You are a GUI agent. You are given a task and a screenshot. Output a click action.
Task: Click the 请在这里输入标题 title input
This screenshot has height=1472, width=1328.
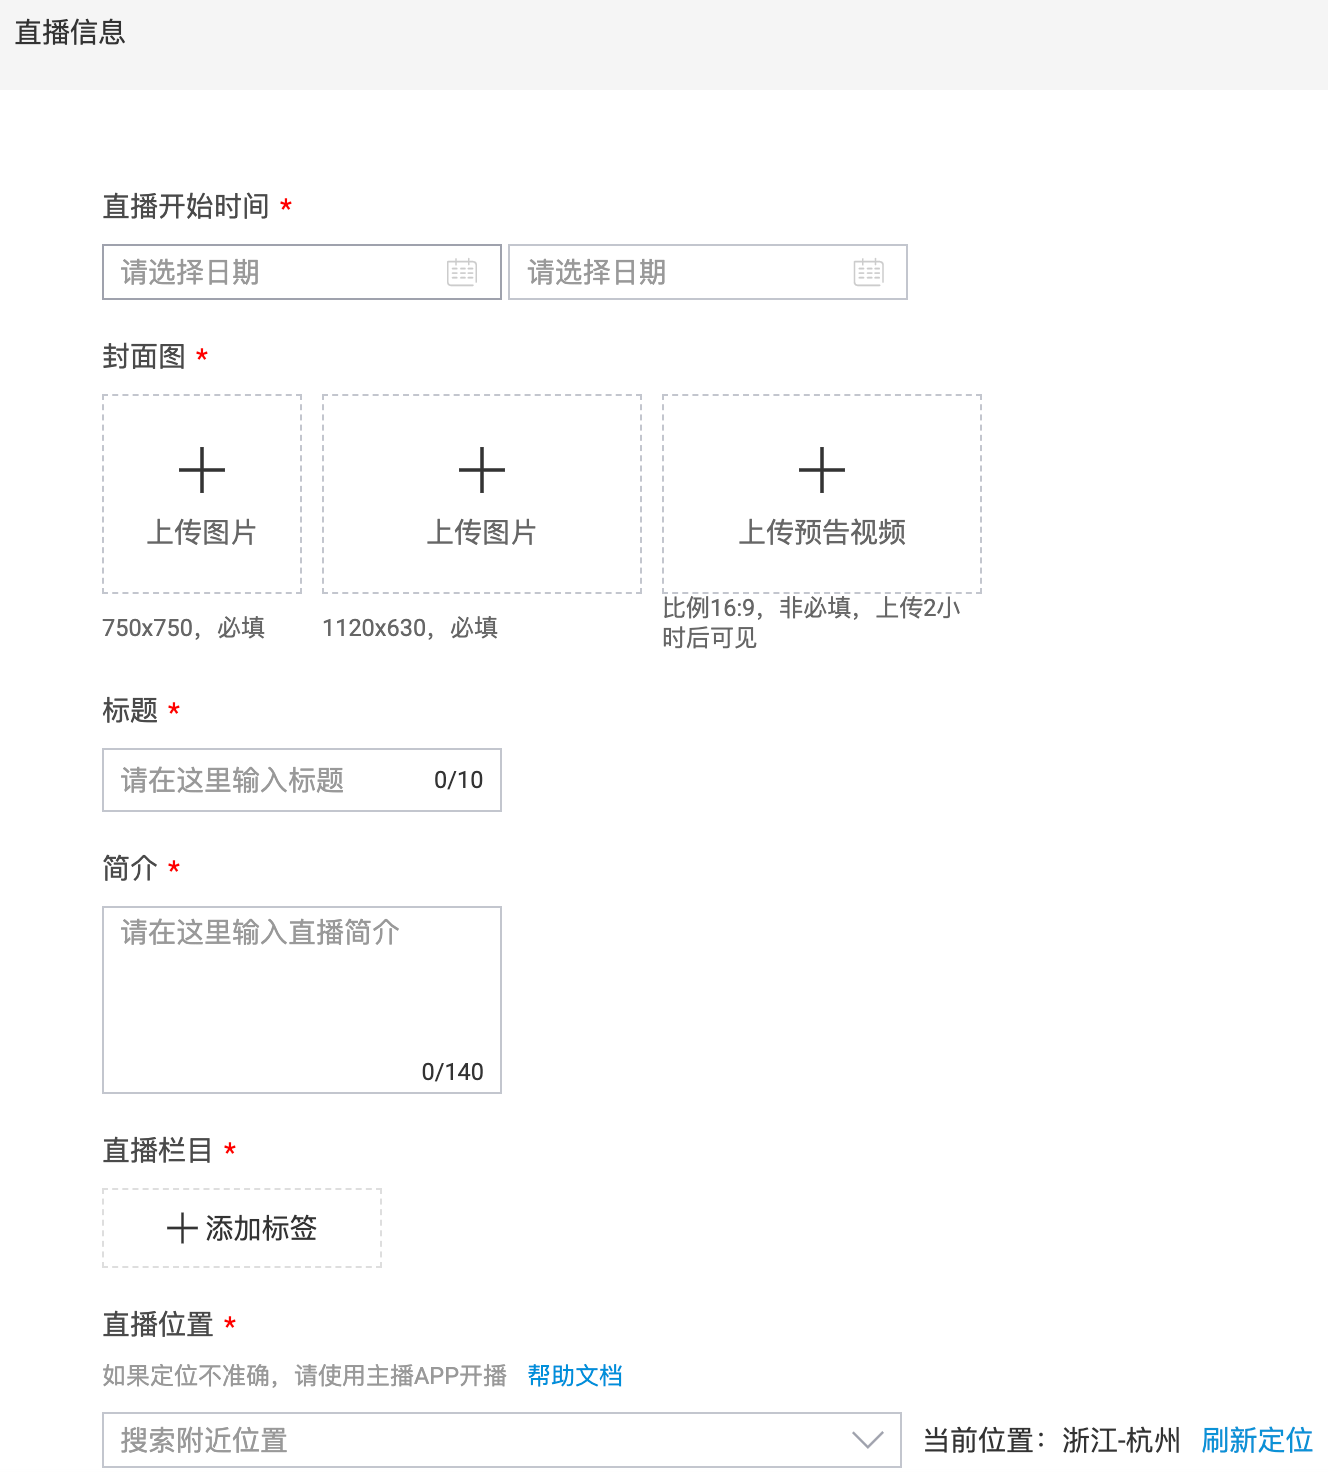(x=270, y=780)
